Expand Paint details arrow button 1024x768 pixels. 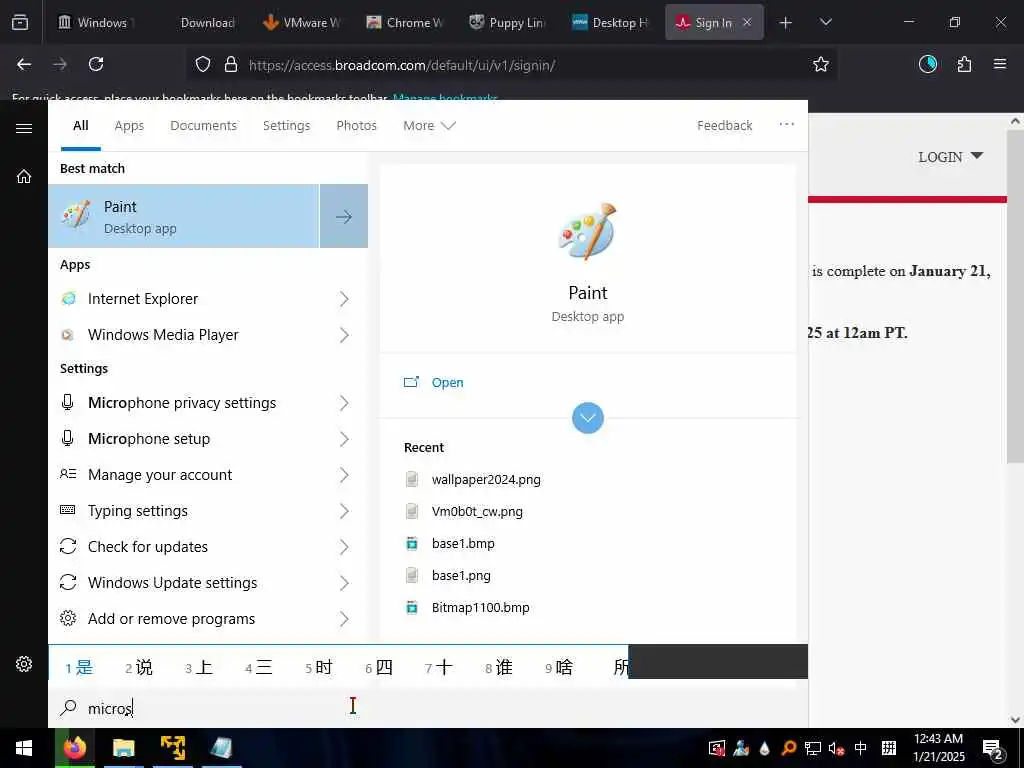coord(344,216)
